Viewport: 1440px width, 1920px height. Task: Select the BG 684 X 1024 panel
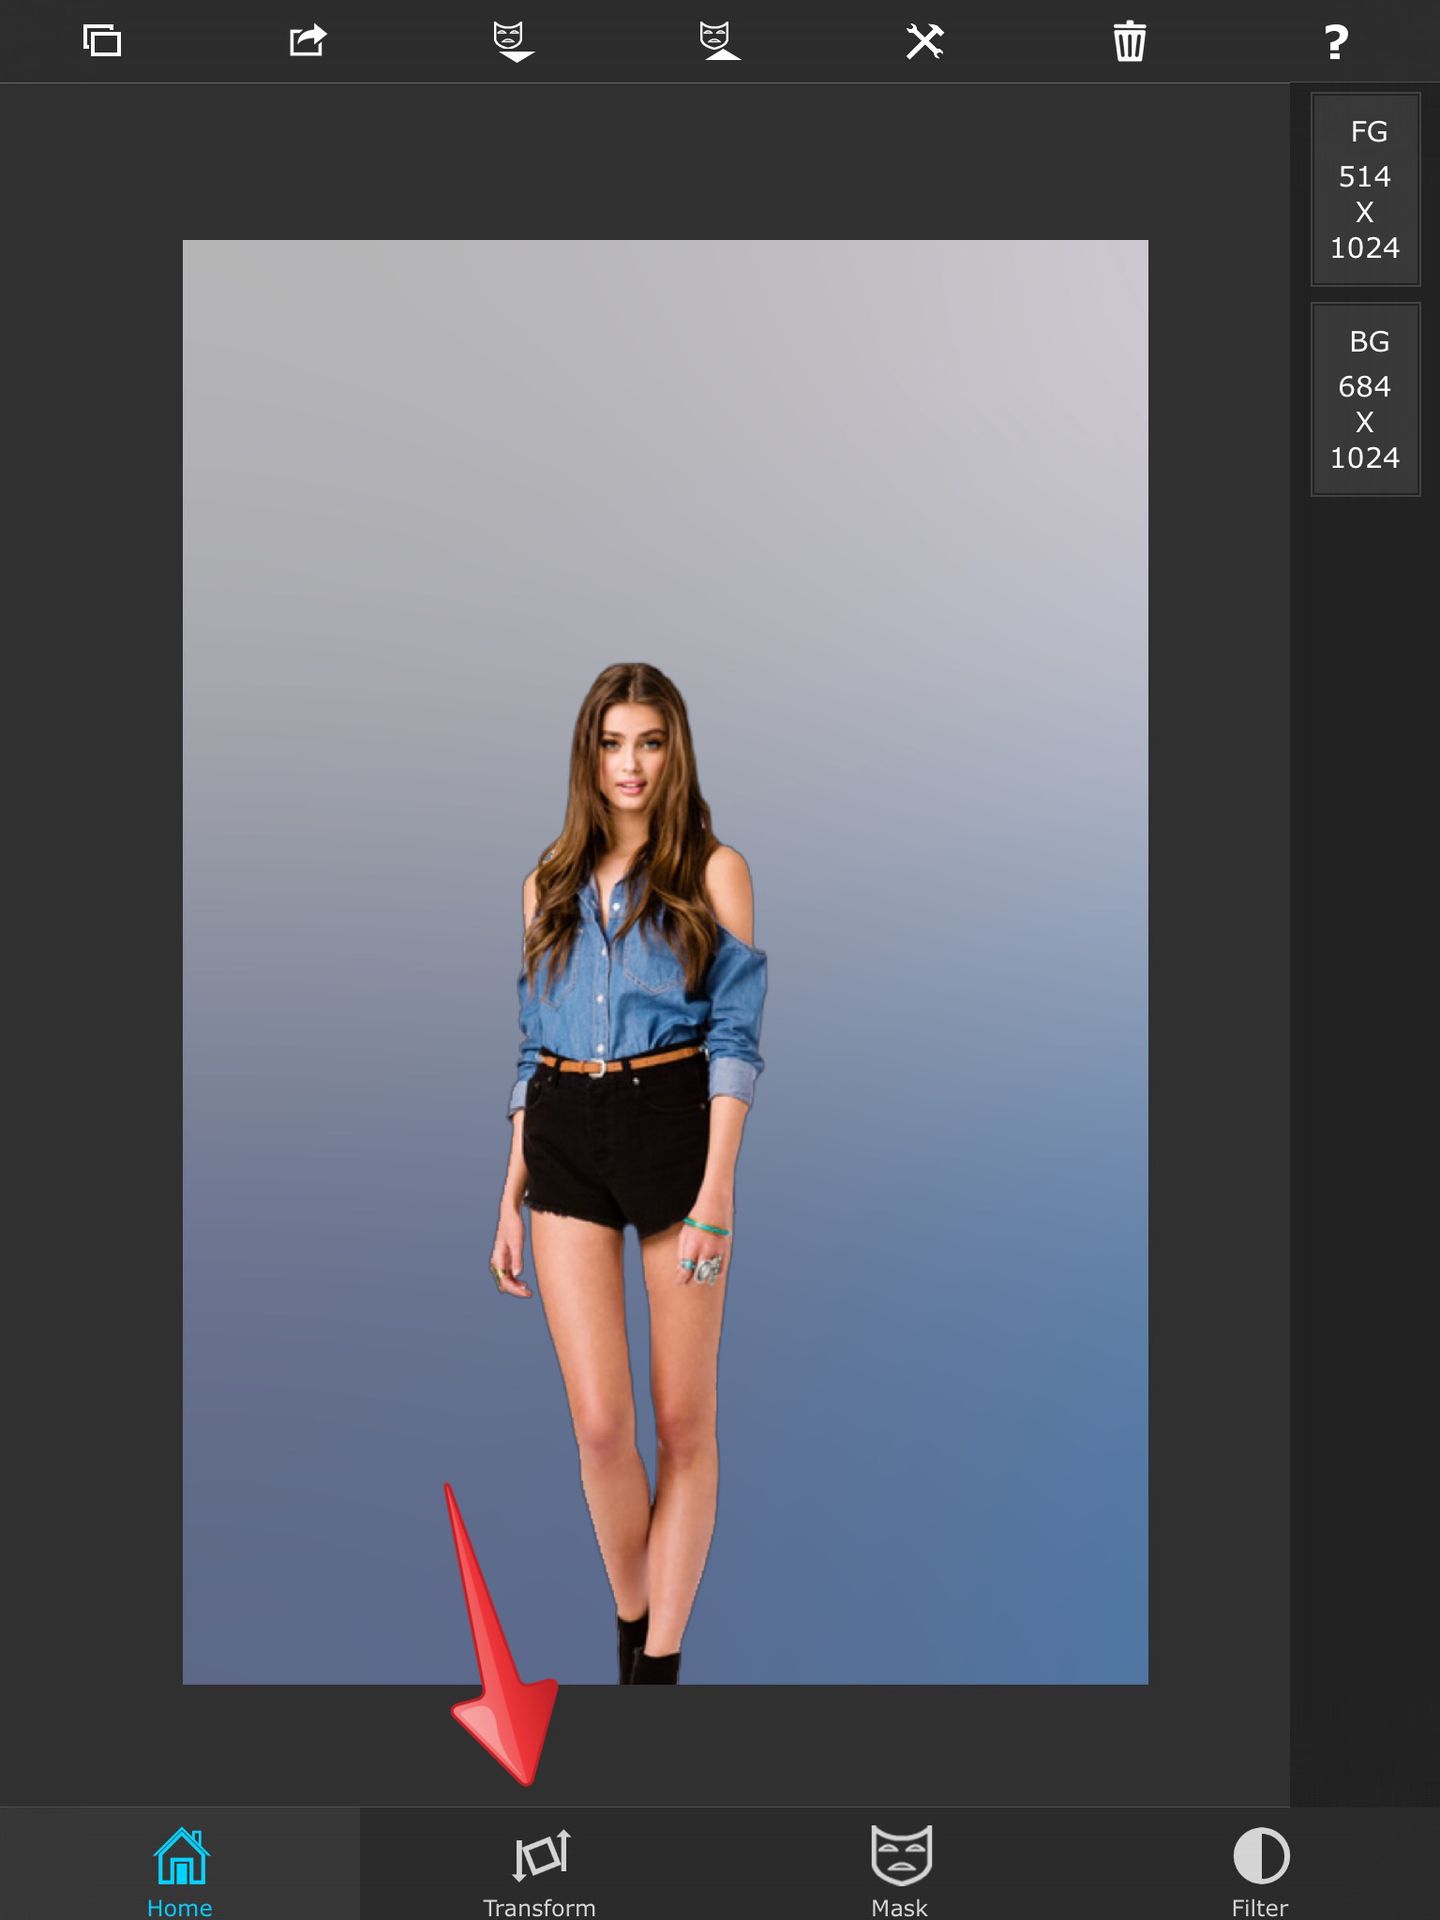[x=1365, y=399]
